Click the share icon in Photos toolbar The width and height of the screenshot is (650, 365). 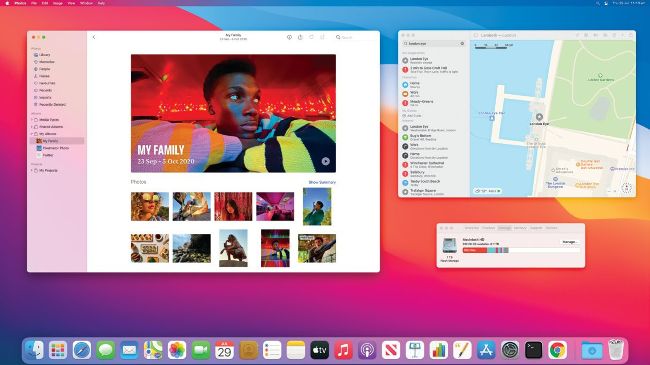(300, 37)
